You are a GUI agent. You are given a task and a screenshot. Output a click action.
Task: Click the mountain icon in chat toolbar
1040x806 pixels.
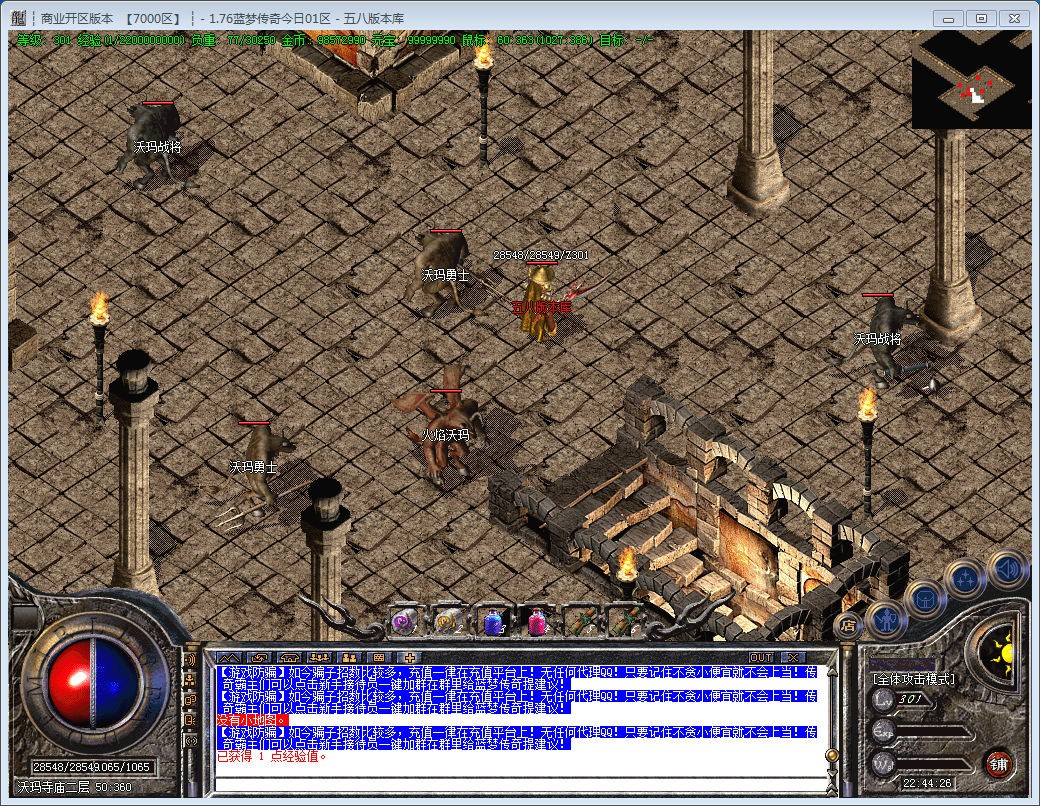pyautogui.click(x=229, y=657)
